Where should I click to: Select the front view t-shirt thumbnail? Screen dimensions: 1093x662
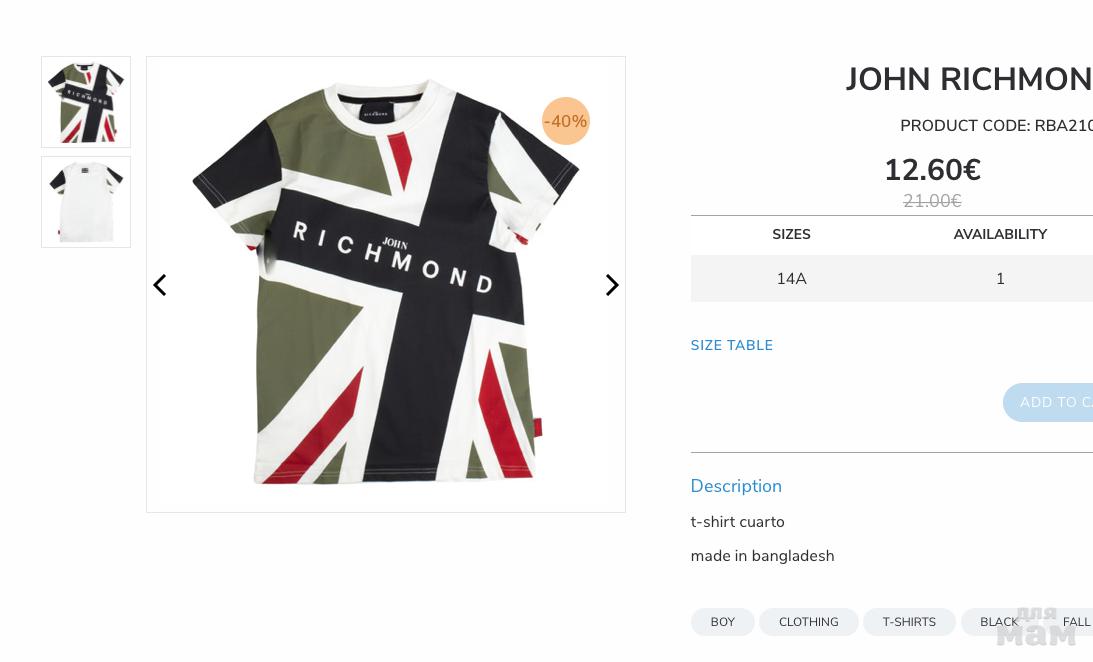click(86, 102)
